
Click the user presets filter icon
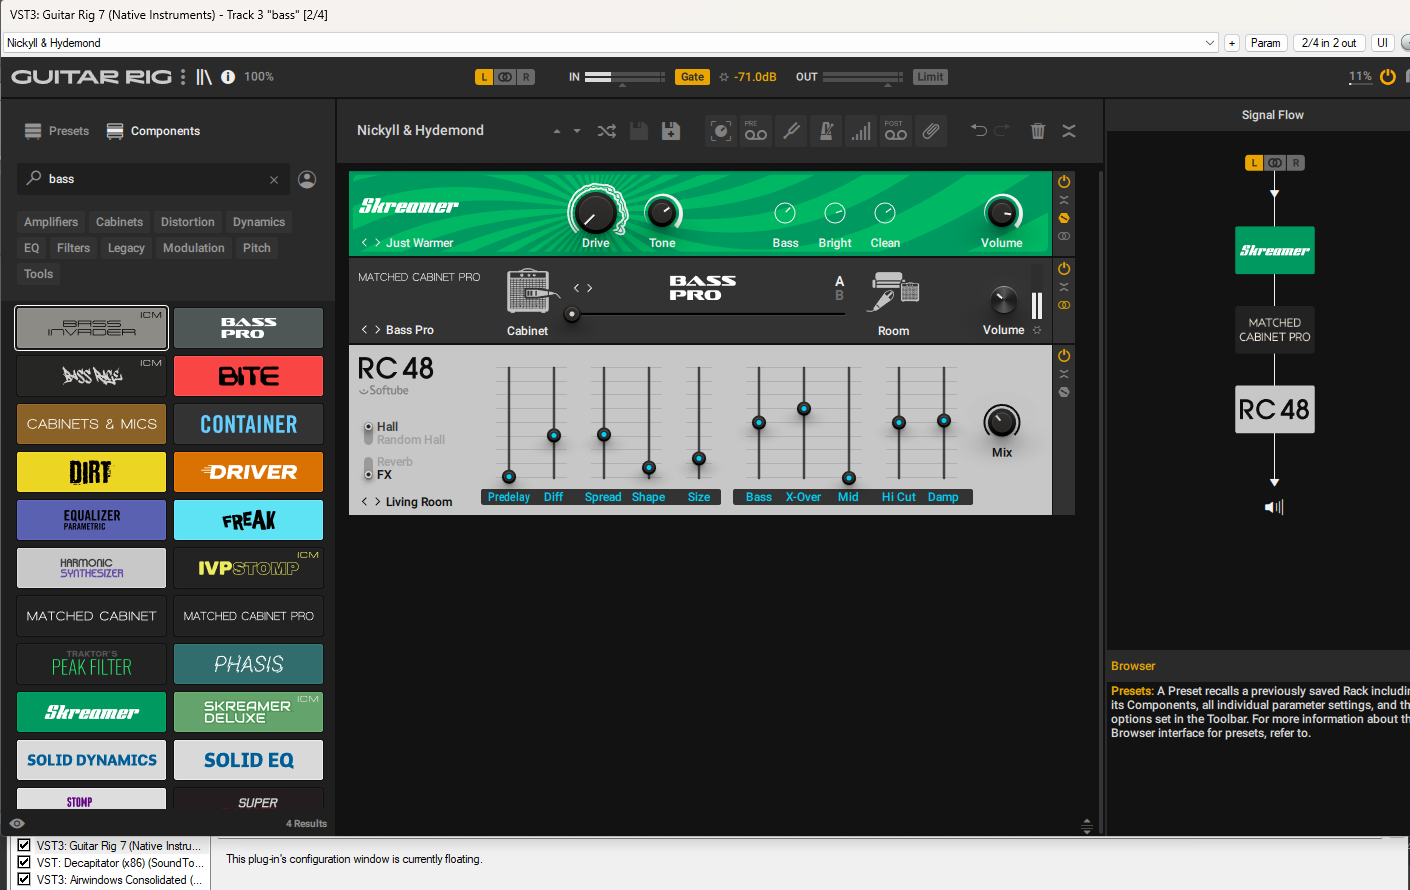307,179
